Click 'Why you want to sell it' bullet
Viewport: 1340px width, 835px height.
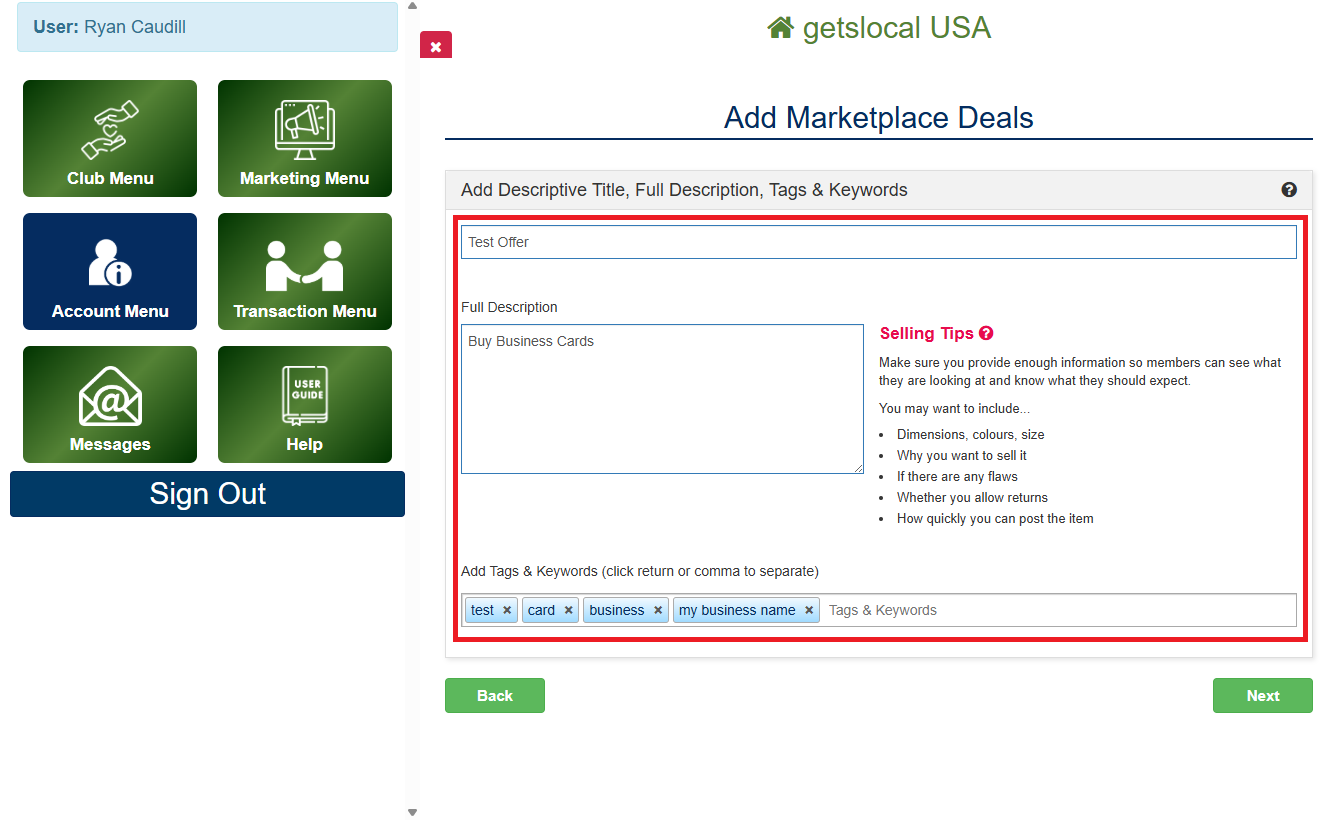(962, 456)
